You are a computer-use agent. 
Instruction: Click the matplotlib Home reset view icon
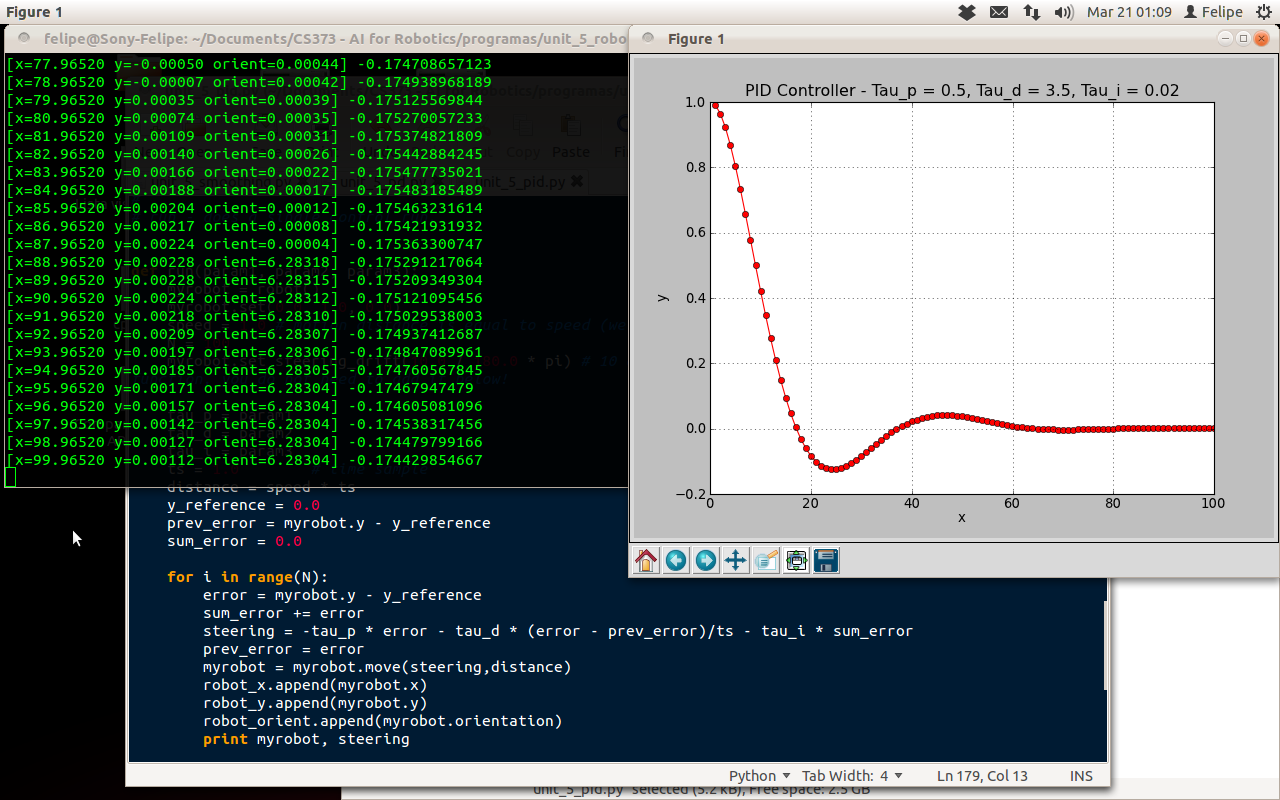(647, 561)
